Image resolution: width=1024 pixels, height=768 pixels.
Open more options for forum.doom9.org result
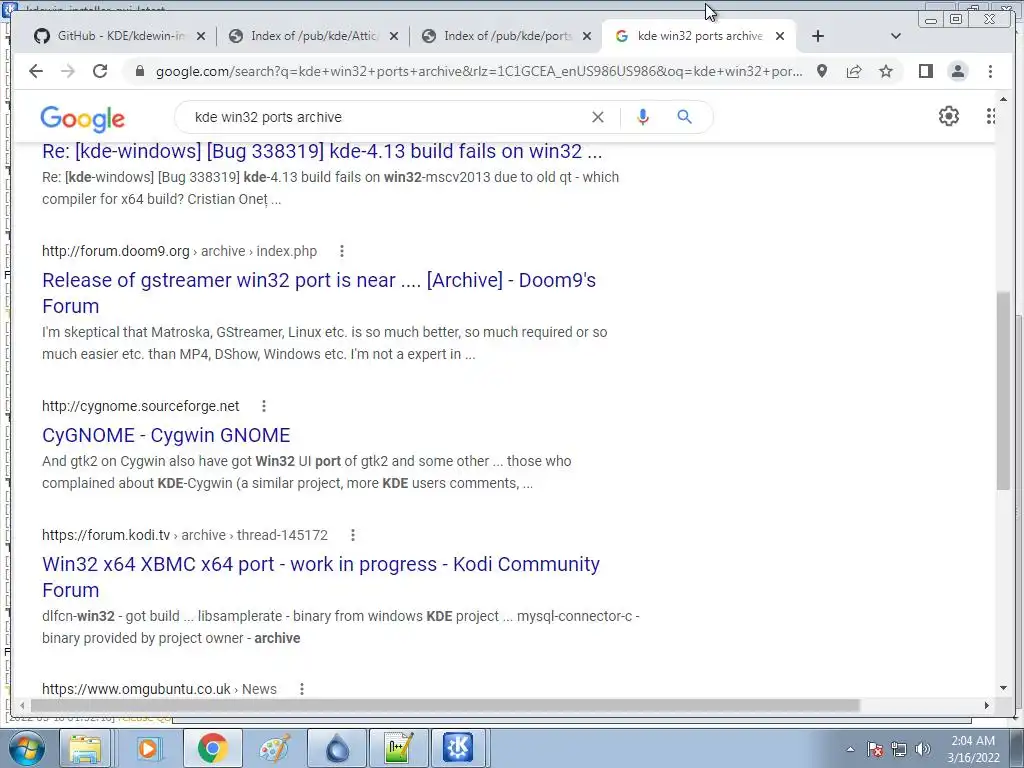coord(342,251)
